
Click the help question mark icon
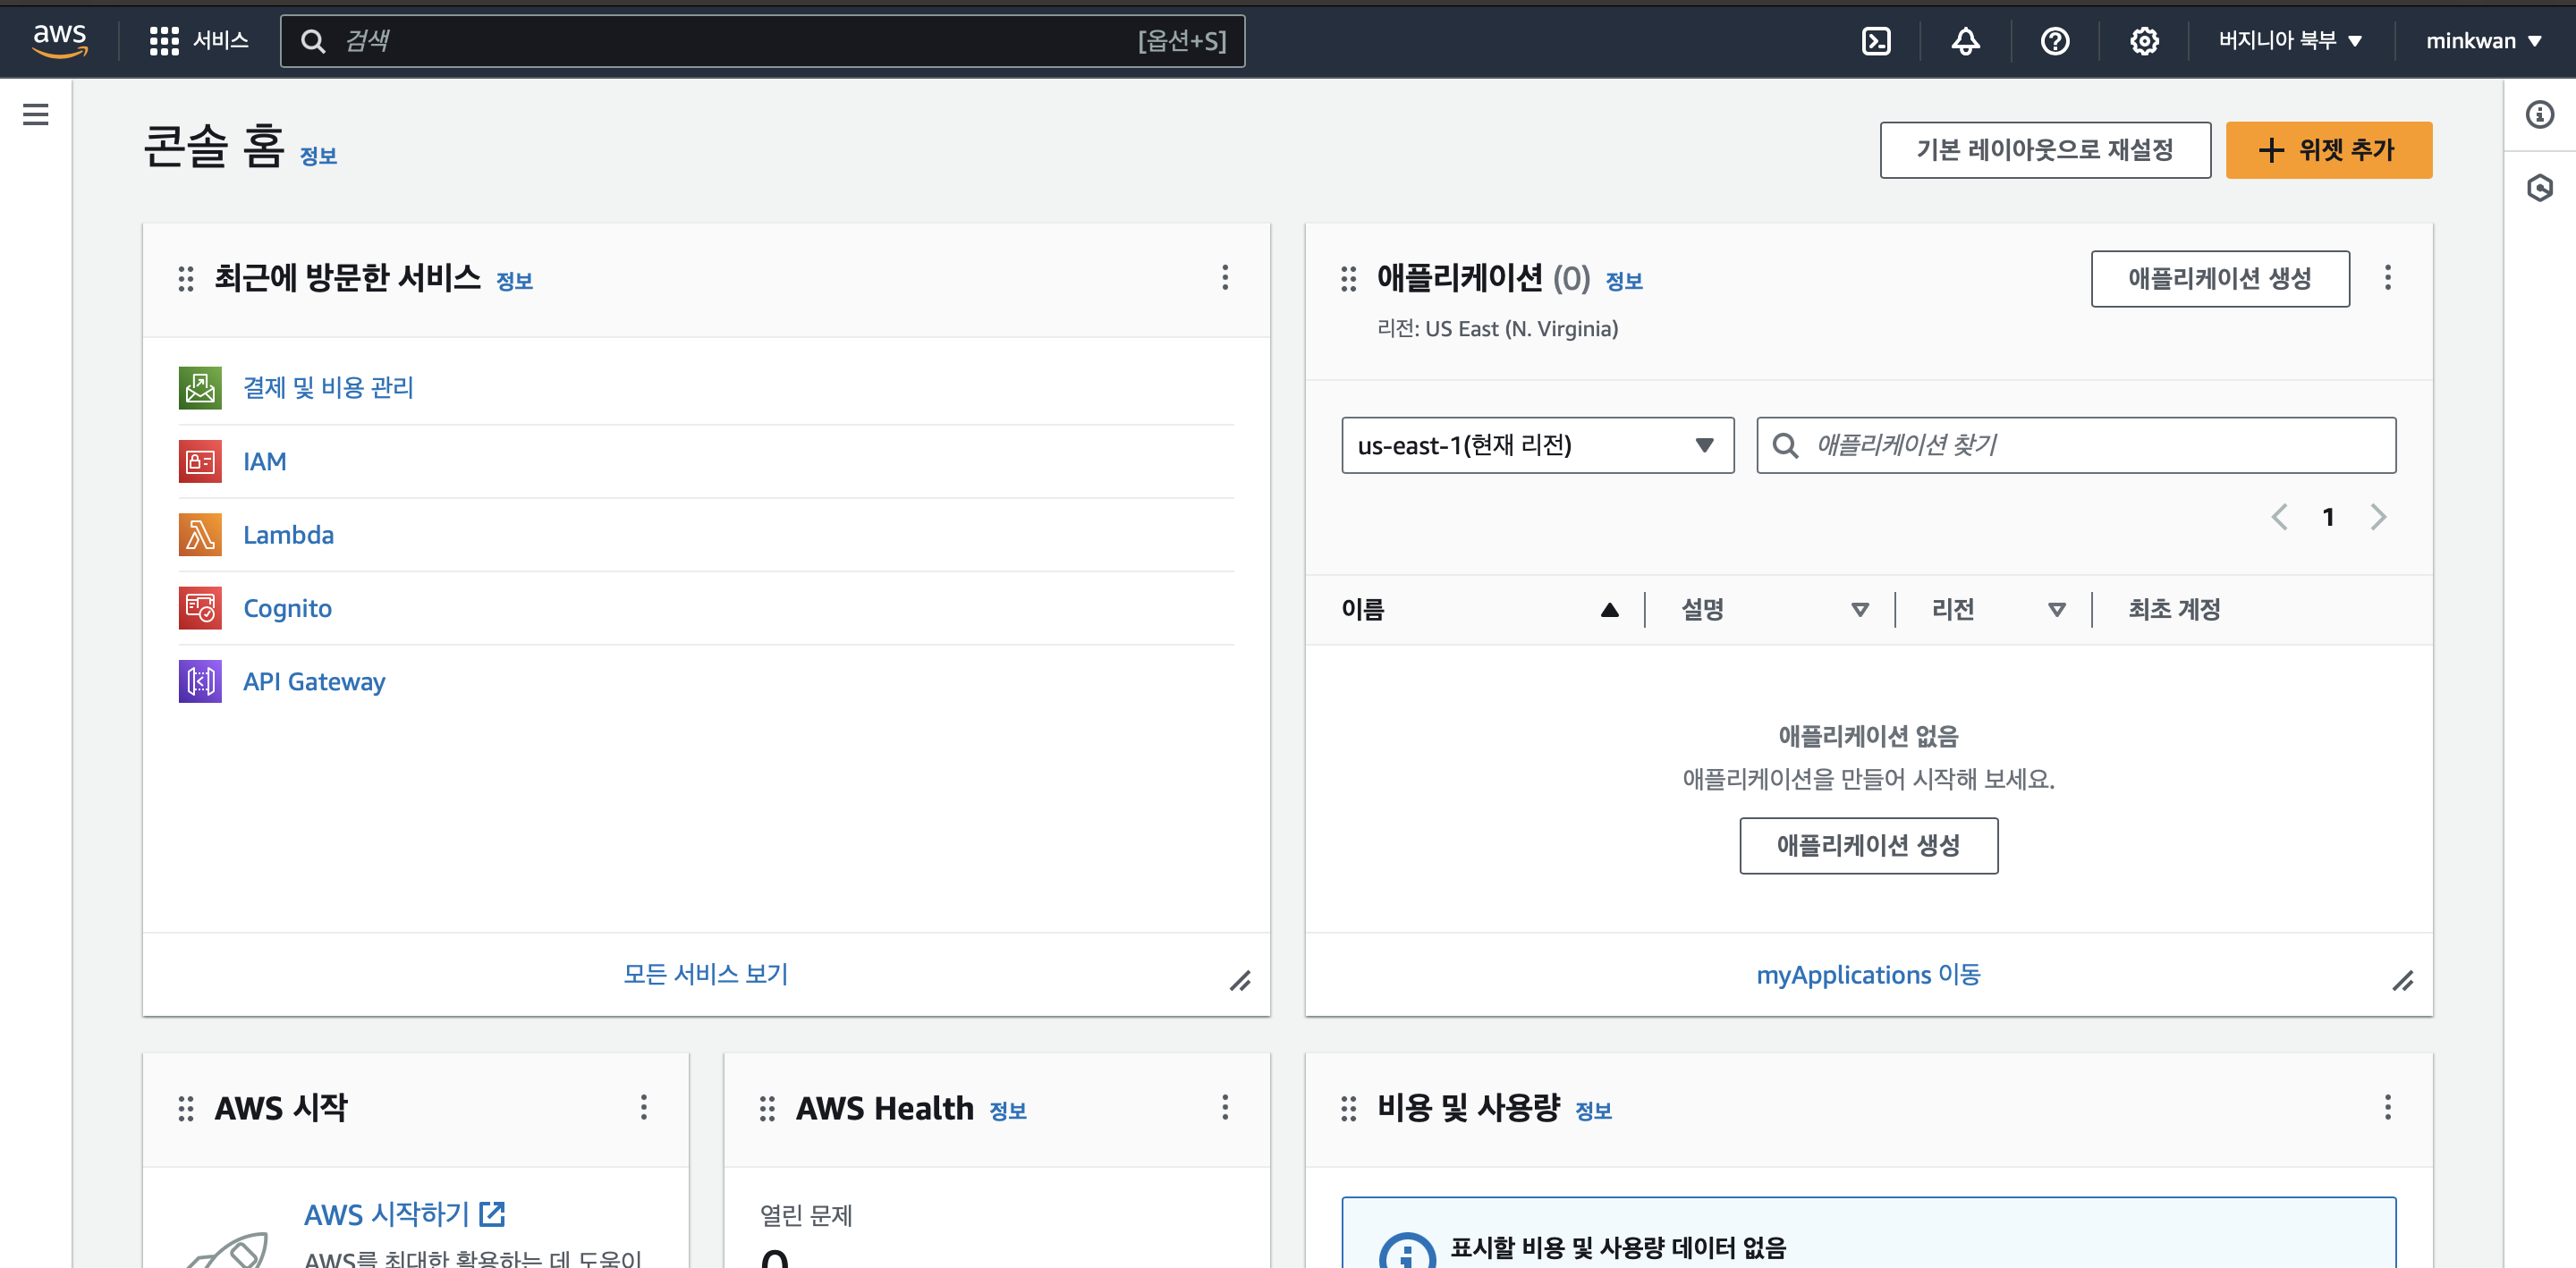[2054, 41]
